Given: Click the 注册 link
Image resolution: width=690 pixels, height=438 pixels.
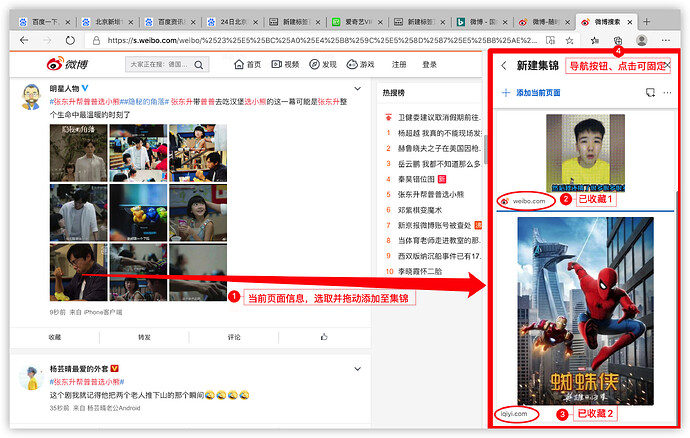Looking at the screenshot, I should coord(399,65).
